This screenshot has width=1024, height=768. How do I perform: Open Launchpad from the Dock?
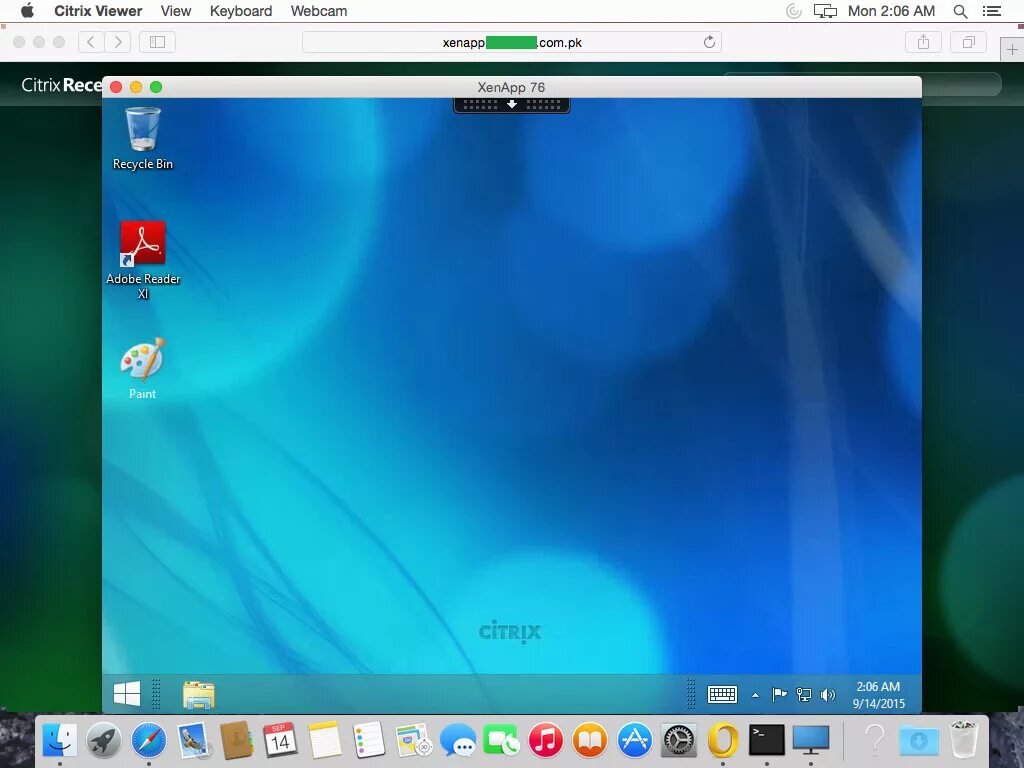[x=104, y=740]
